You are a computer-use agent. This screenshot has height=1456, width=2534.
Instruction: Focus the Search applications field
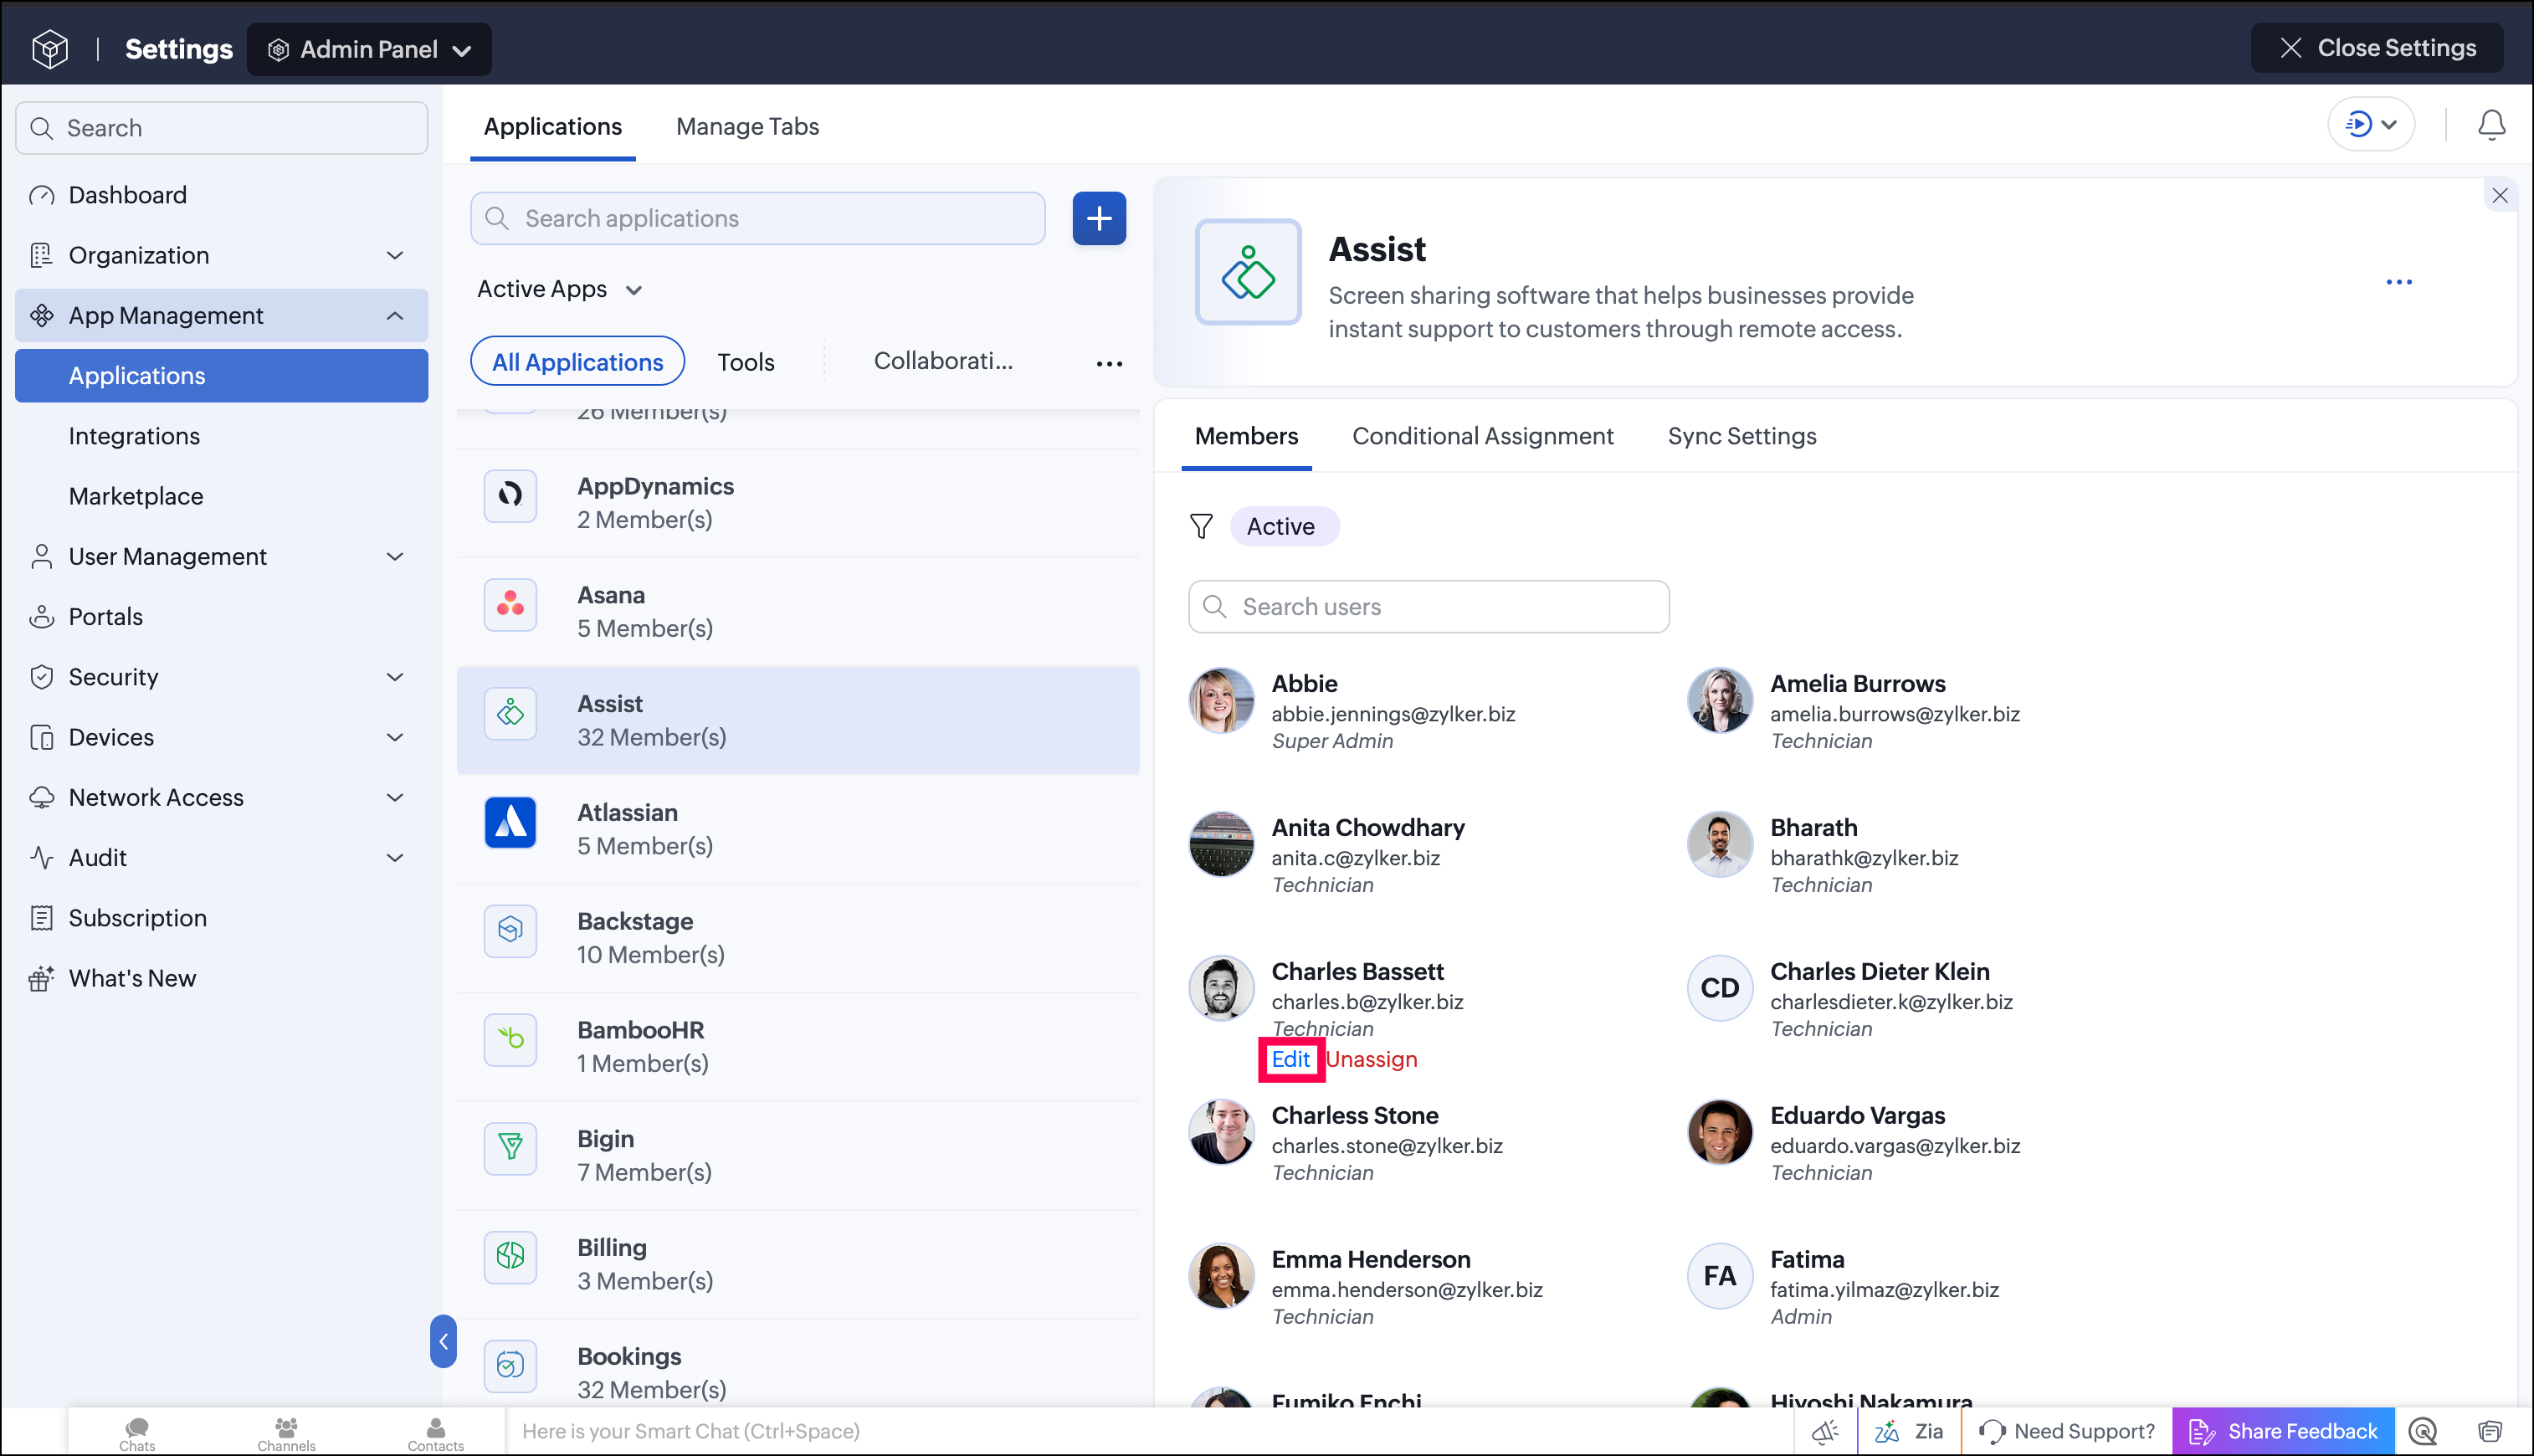(x=758, y=218)
